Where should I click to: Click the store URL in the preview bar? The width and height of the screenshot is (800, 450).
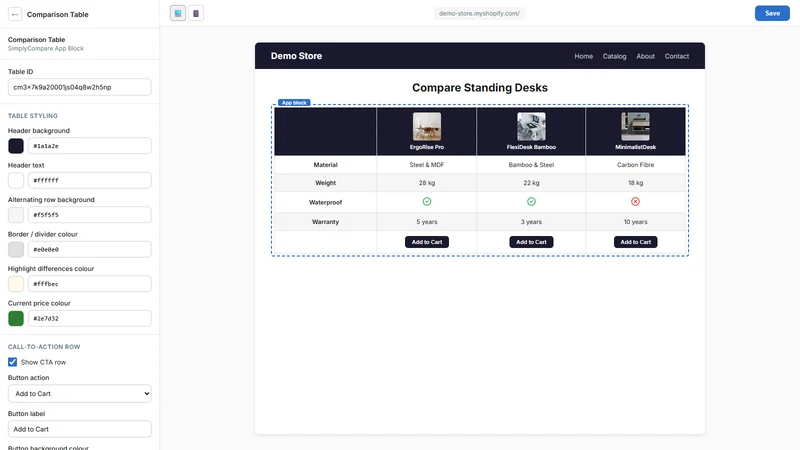point(479,13)
